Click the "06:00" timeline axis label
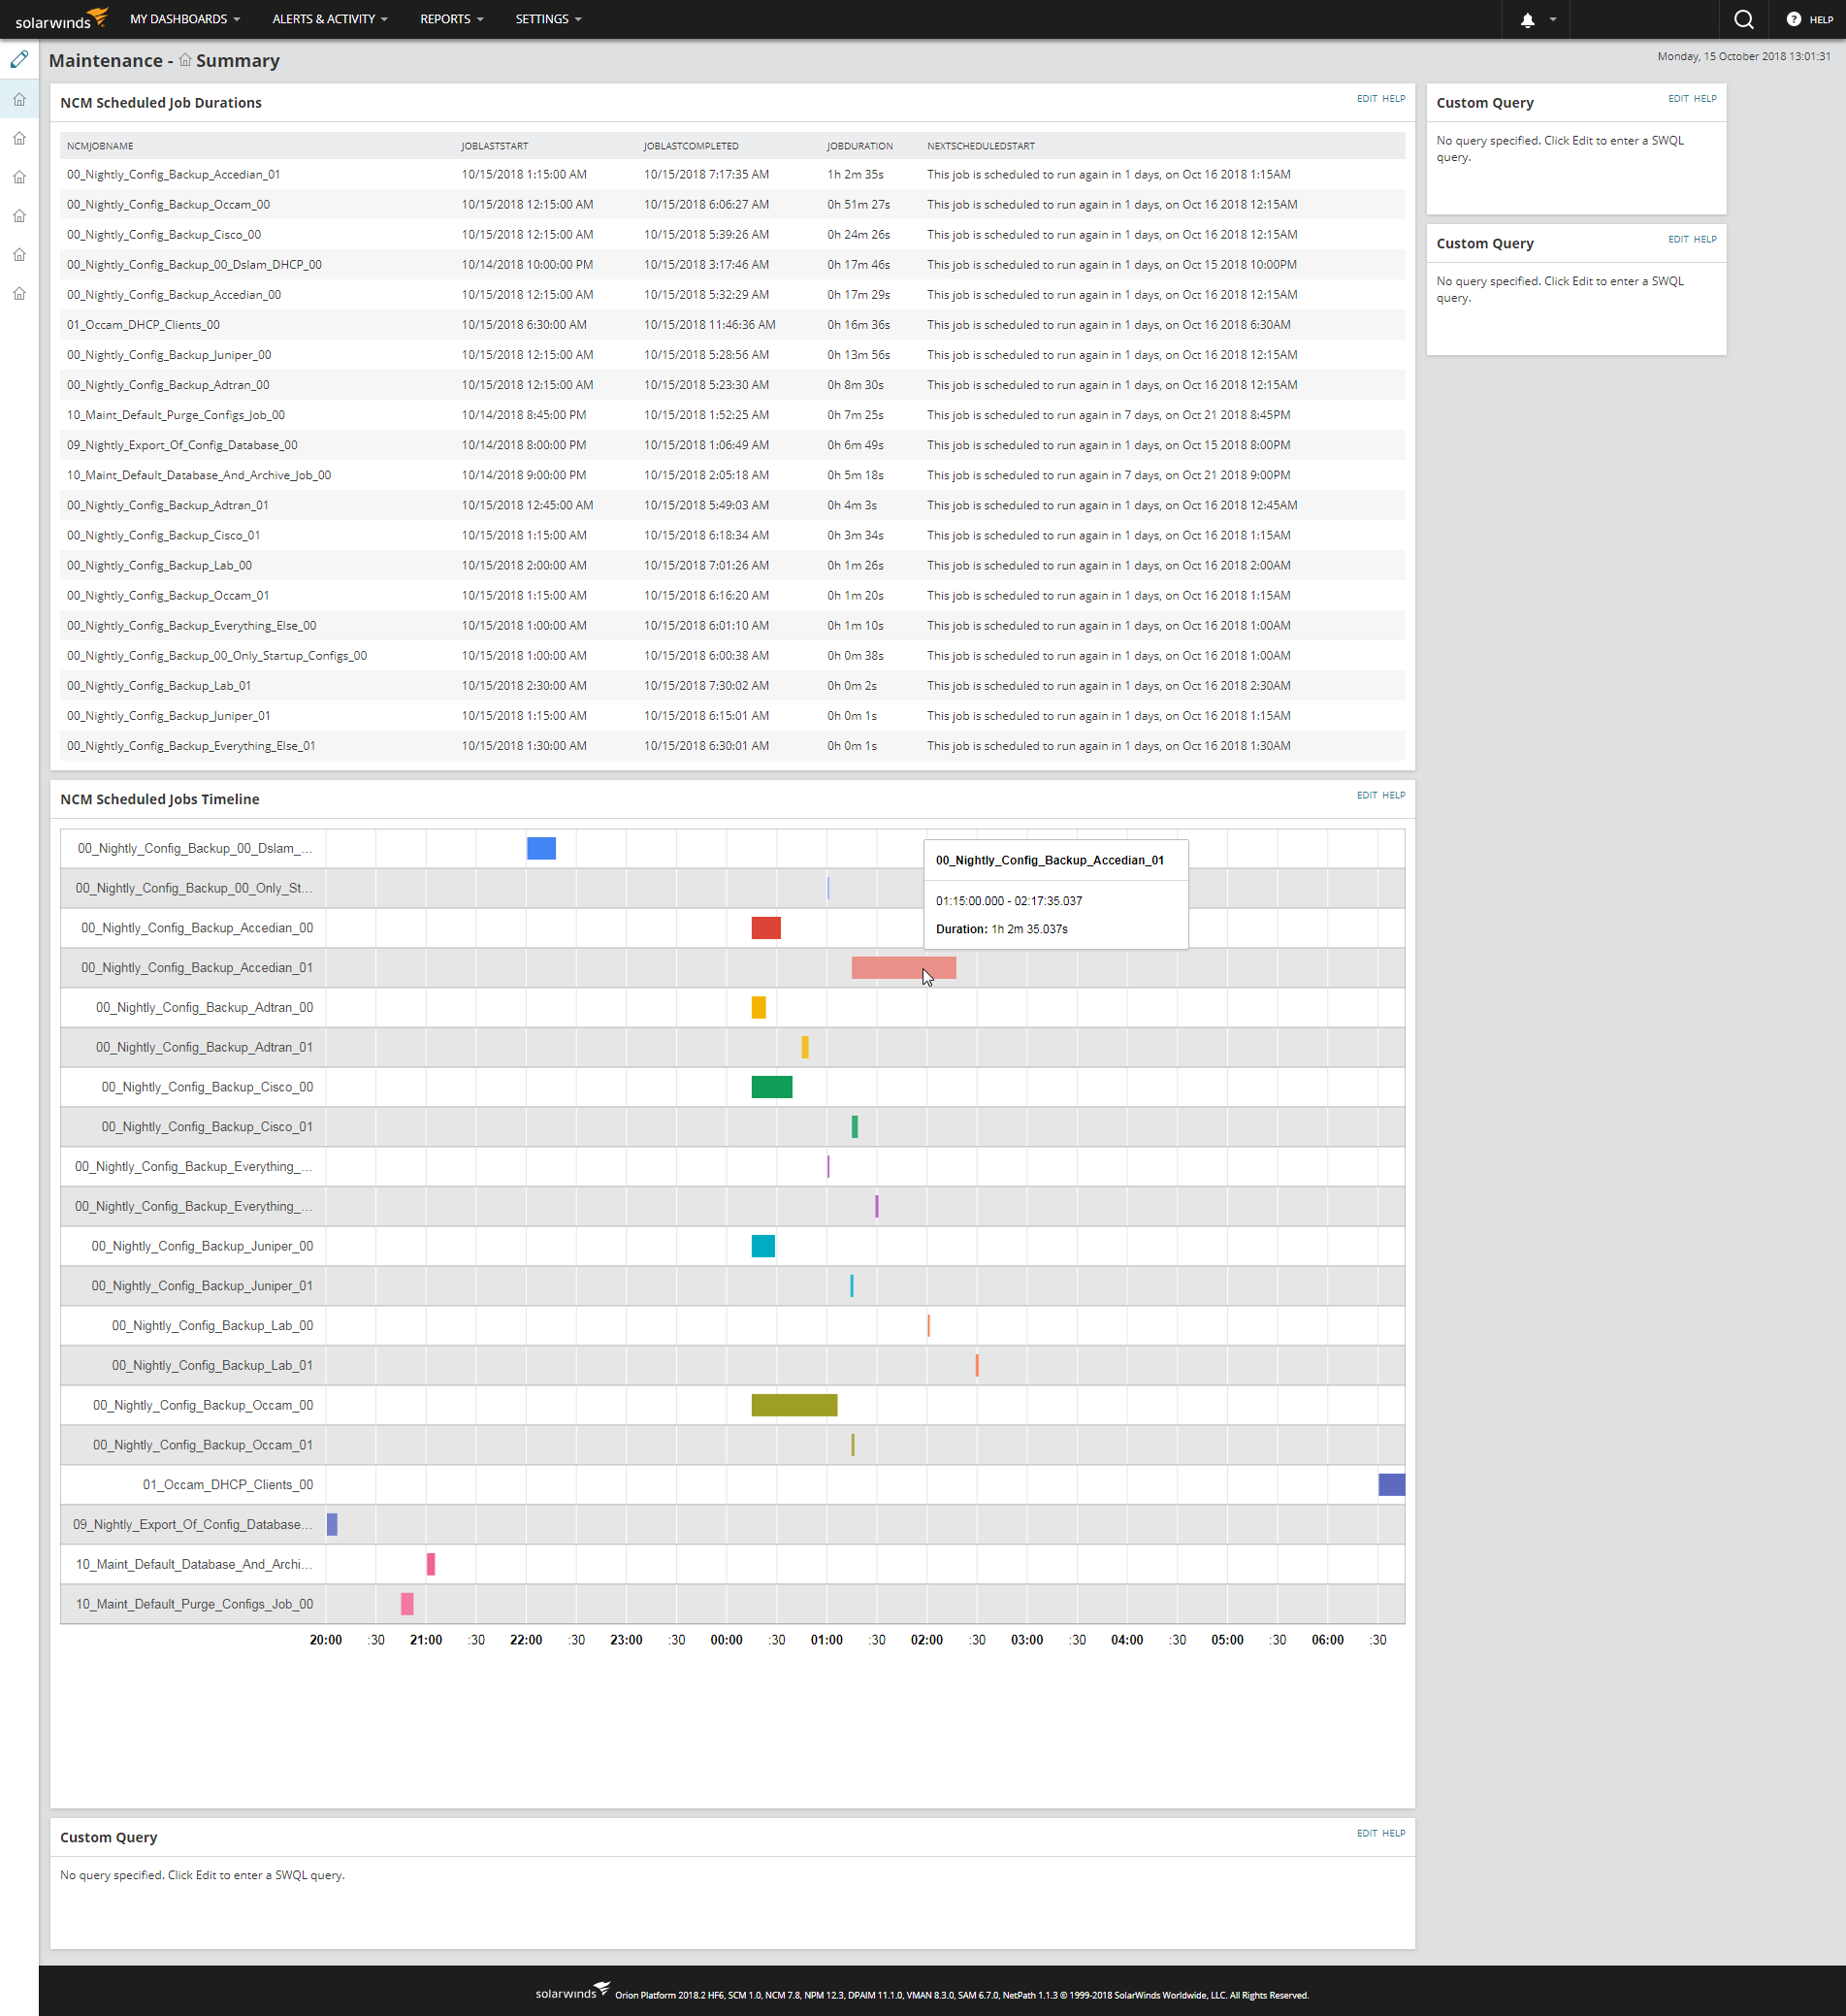The width and height of the screenshot is (1846, 2016). tap(1328, 1640)
